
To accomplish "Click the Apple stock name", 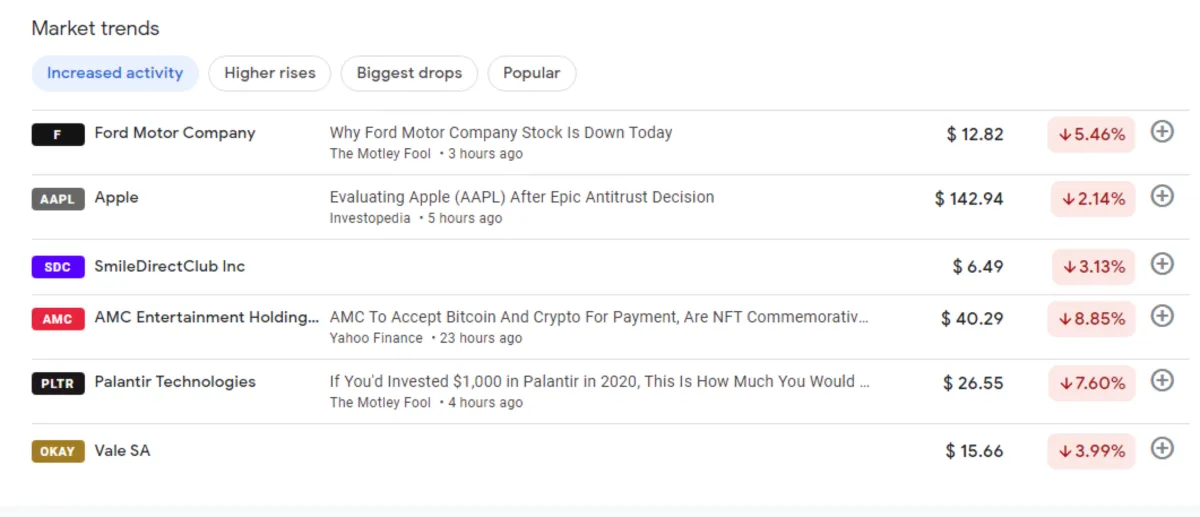I will coord(116,198).
